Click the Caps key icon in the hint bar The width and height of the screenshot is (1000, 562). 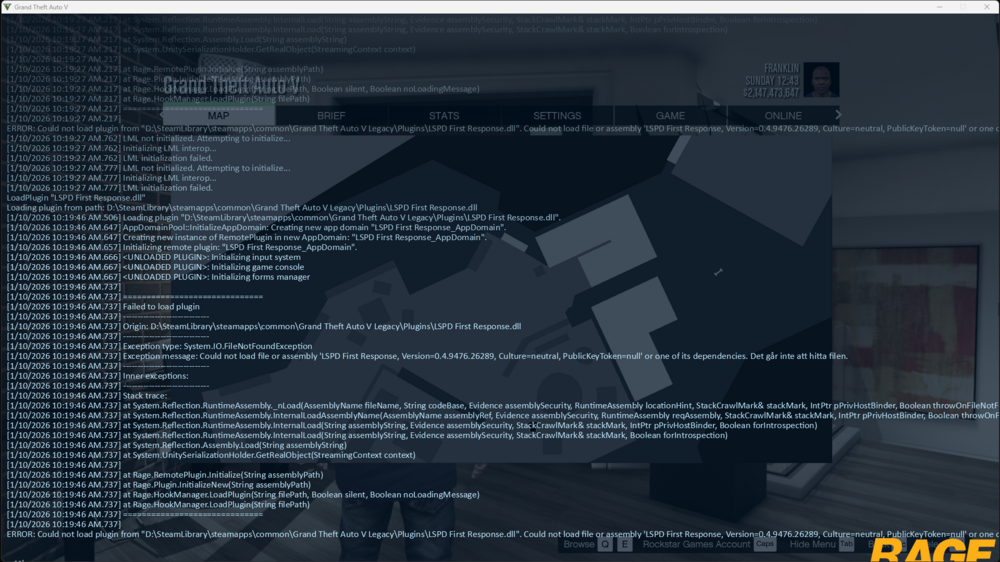(765, 544)
